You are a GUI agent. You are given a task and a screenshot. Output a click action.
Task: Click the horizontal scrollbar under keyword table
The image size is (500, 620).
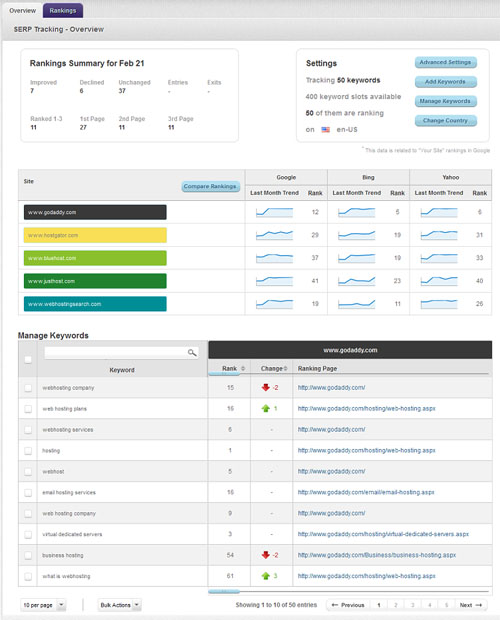coord(224,592)
